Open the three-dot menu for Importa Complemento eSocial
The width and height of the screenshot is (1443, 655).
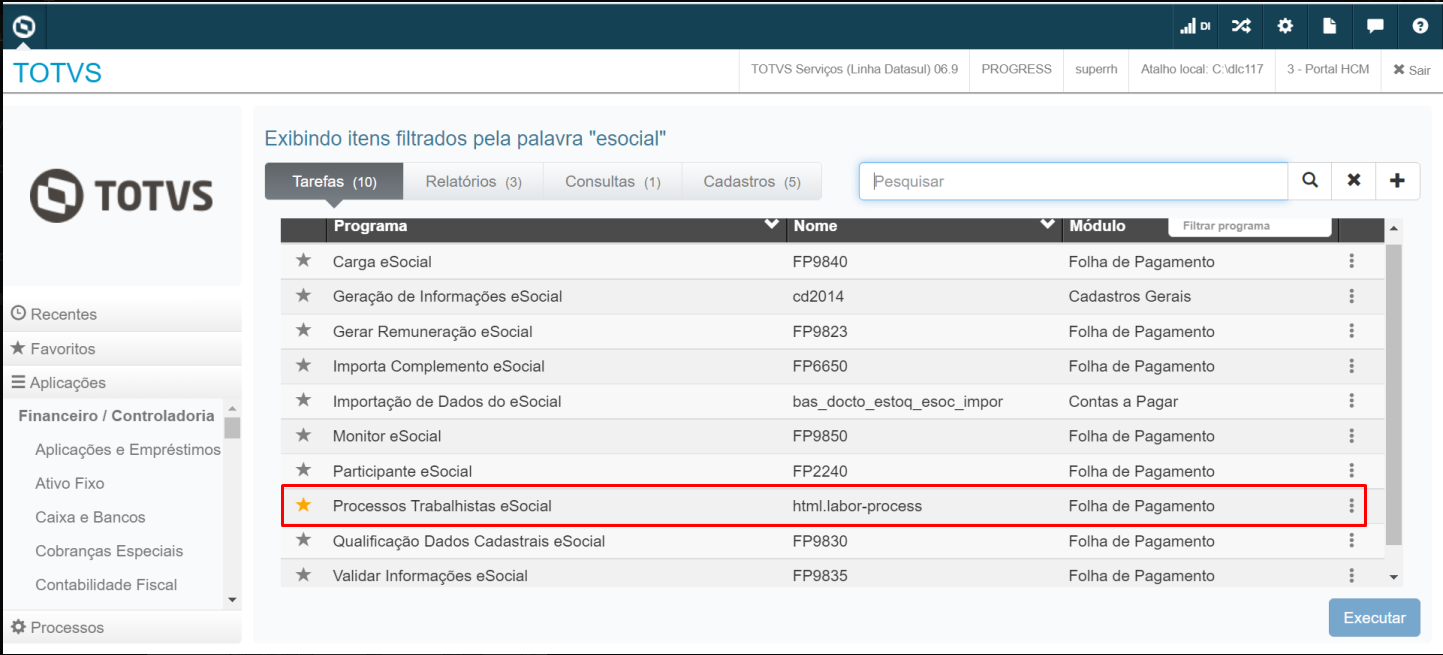pyautogui.click(x=1351, y=366)
